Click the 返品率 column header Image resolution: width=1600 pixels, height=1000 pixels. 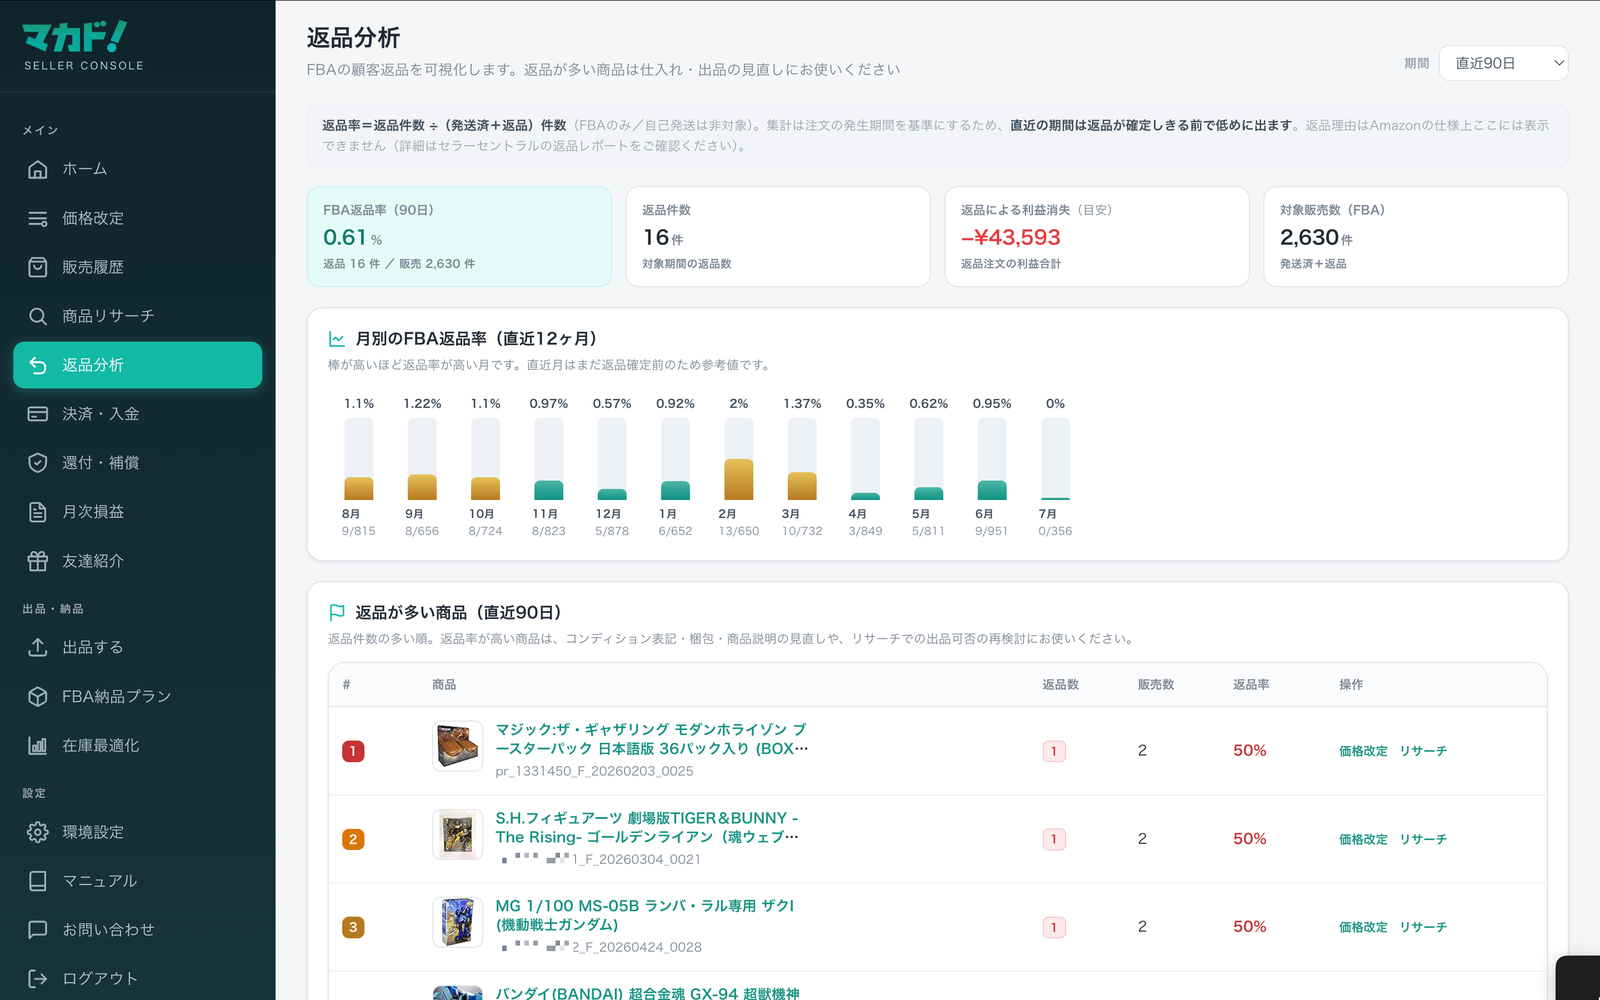1251,685
